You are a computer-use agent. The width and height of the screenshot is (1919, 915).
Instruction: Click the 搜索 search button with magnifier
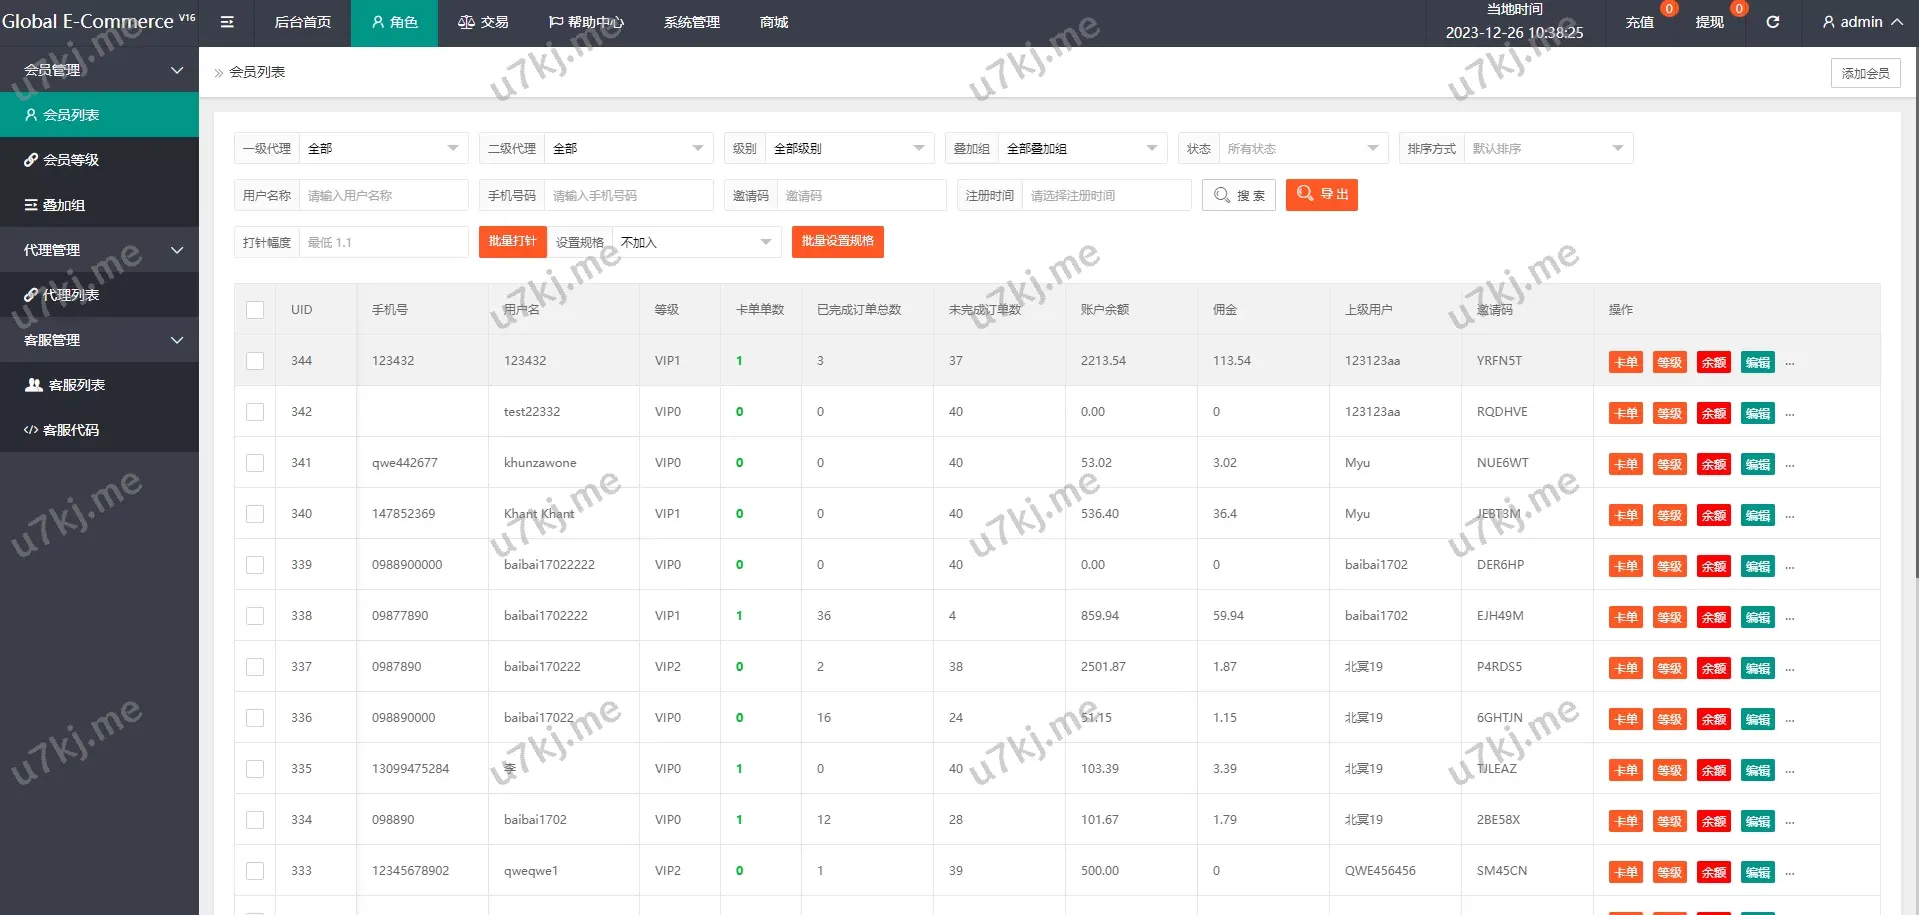[x=1239, y=195]
